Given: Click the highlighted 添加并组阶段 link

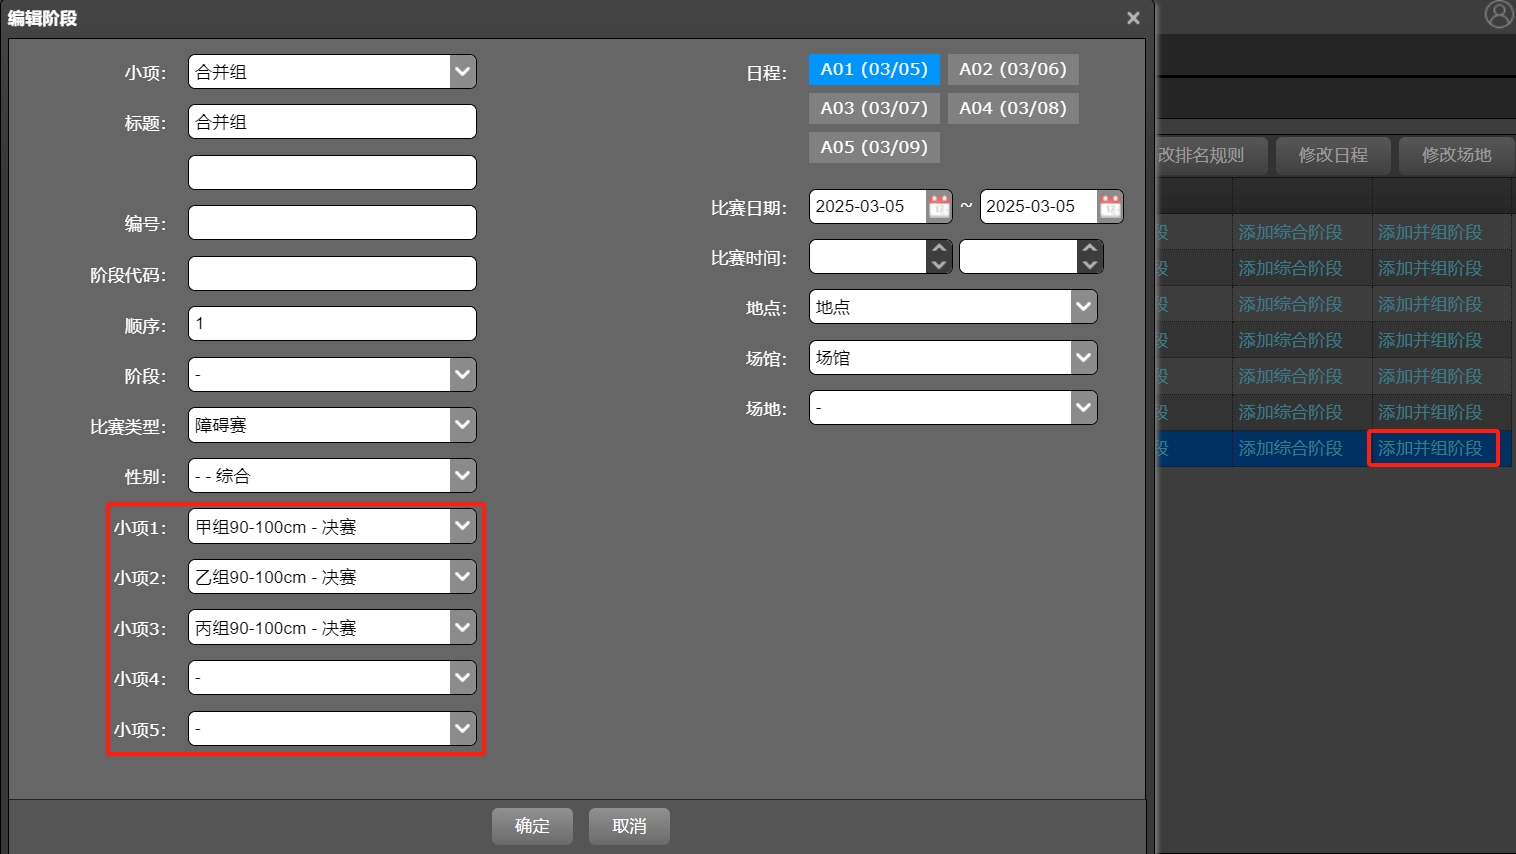Looking at the screenshot, I should point(1432,448).
